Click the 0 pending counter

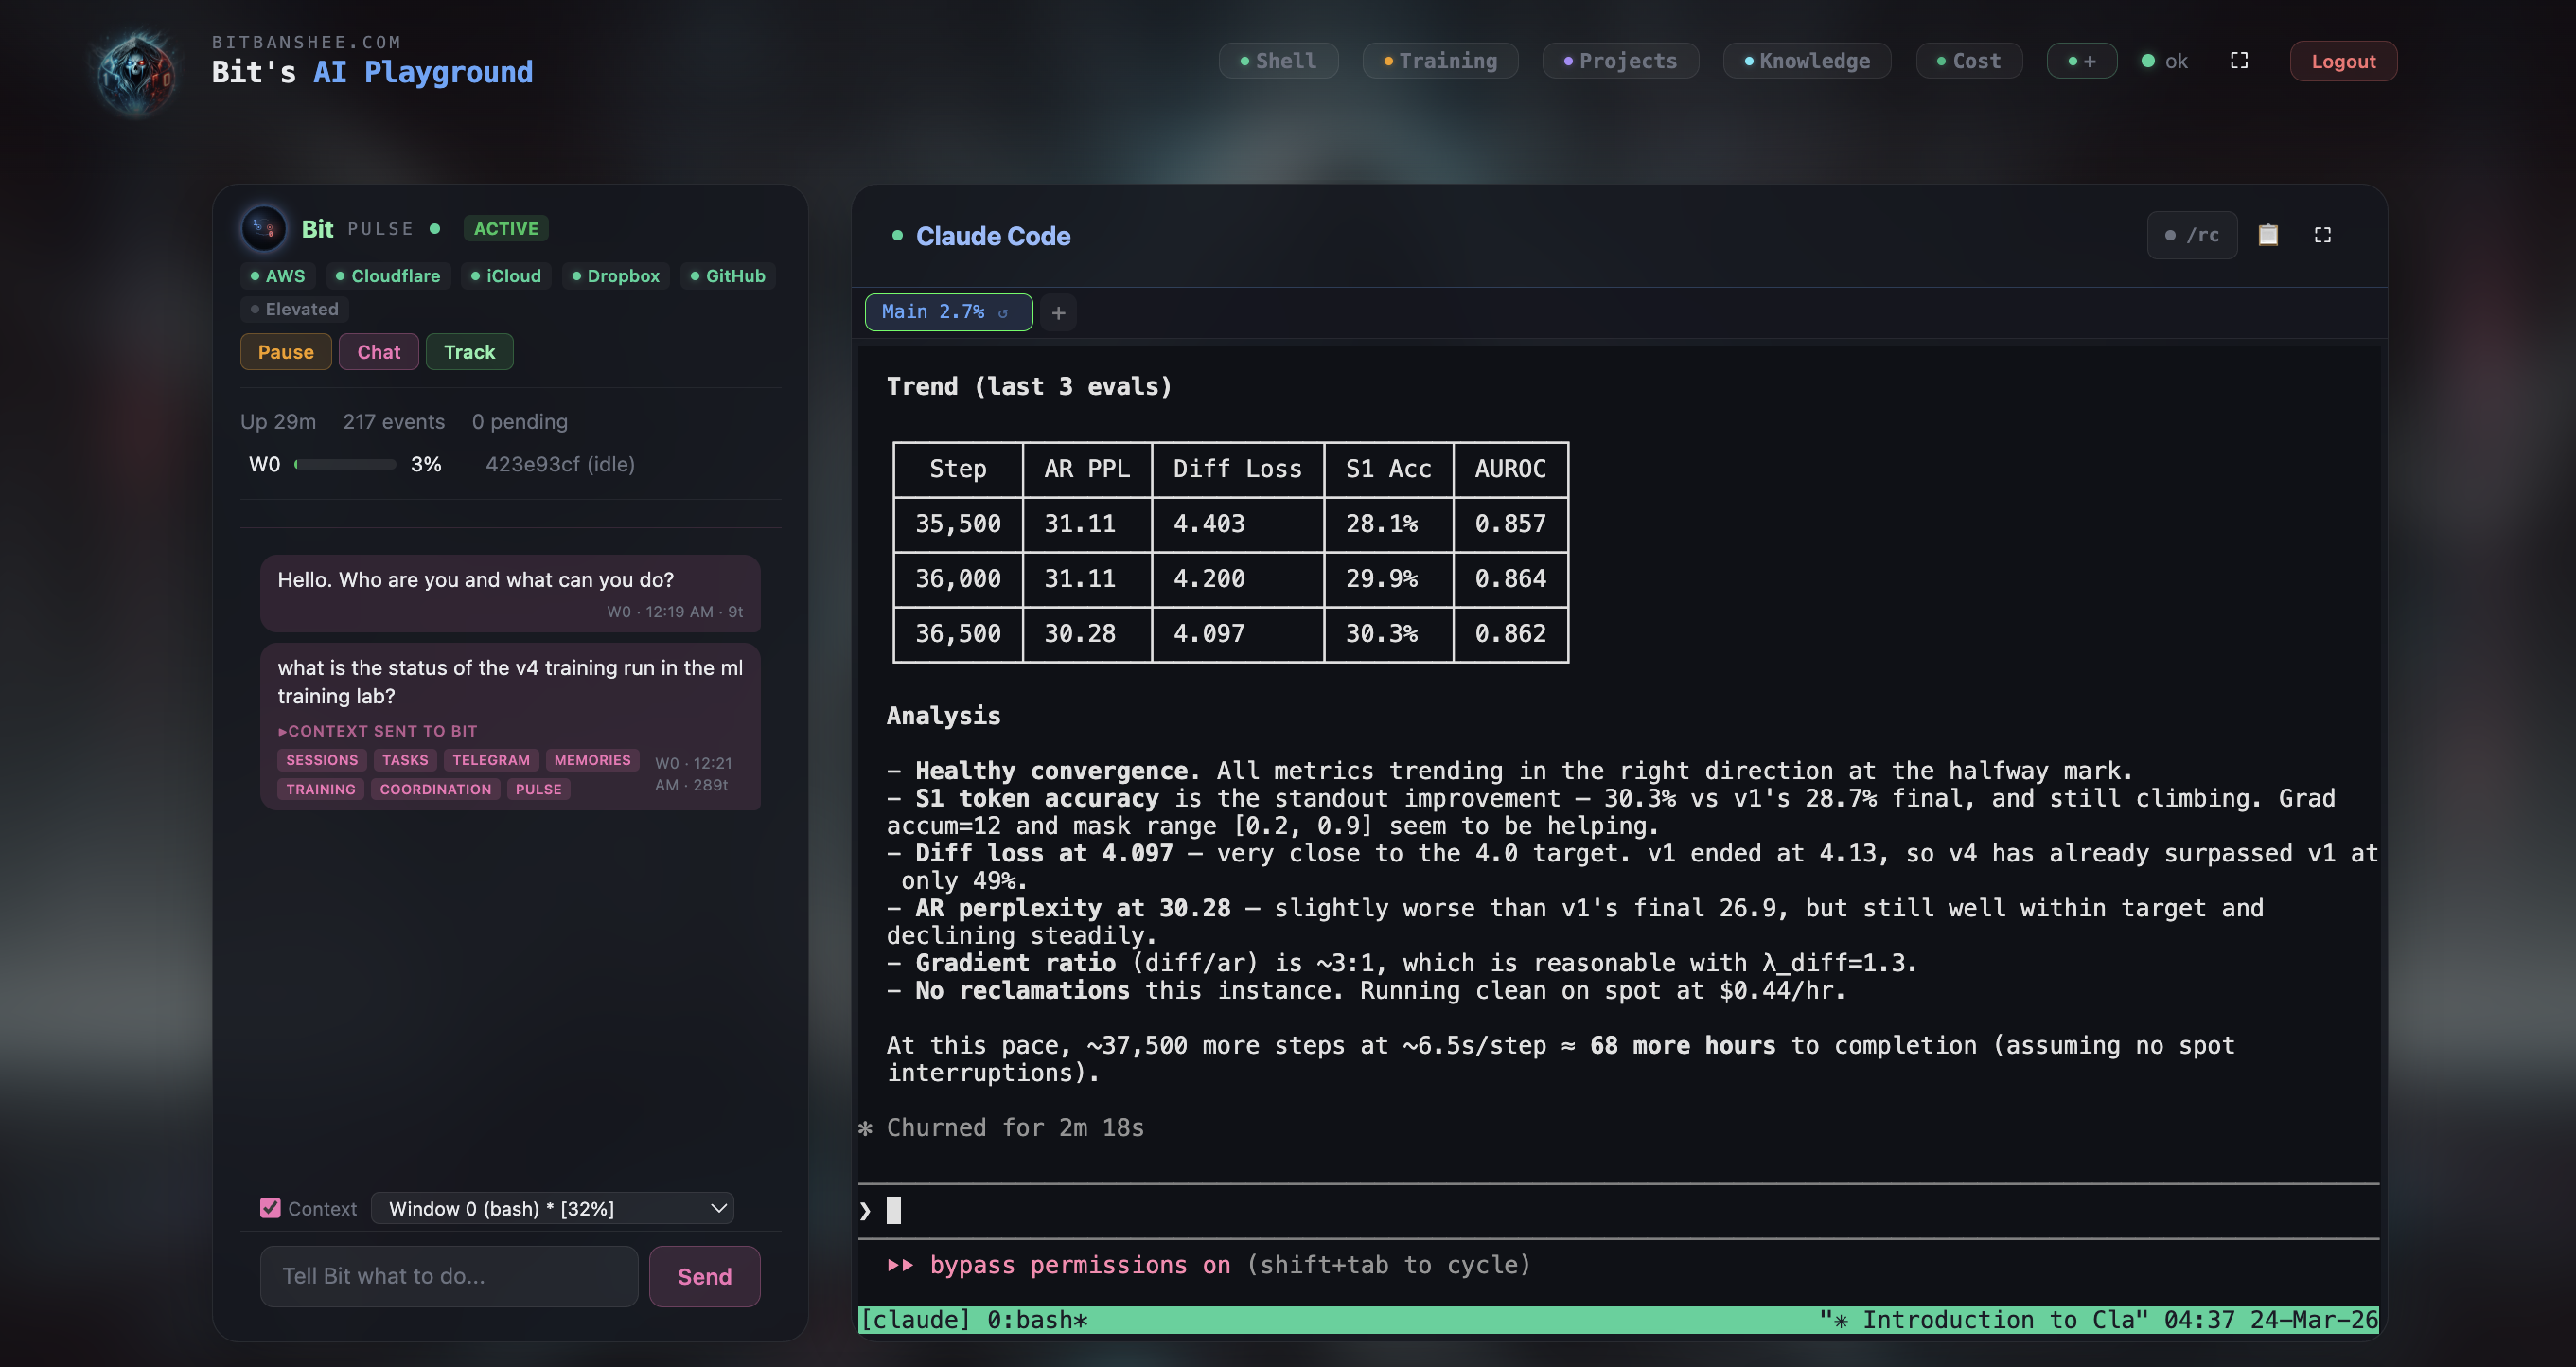pyautogui.click(x=520, y=422)
